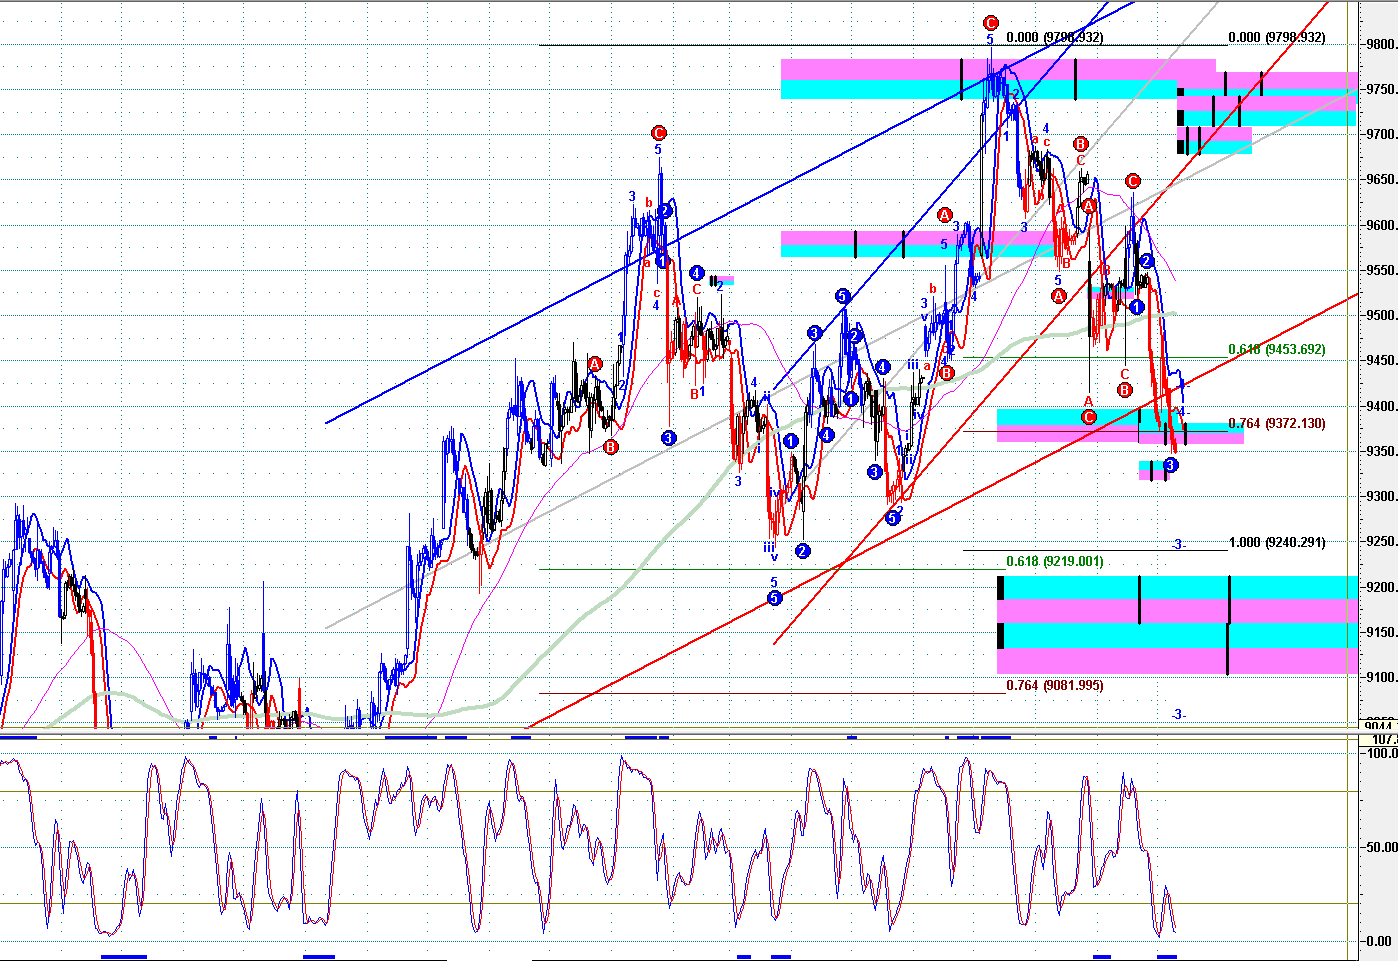The width and height of the screenshot is (1398, 961).
Task: Select the 9750 price axis label
Action: (x=1382, y=89)
